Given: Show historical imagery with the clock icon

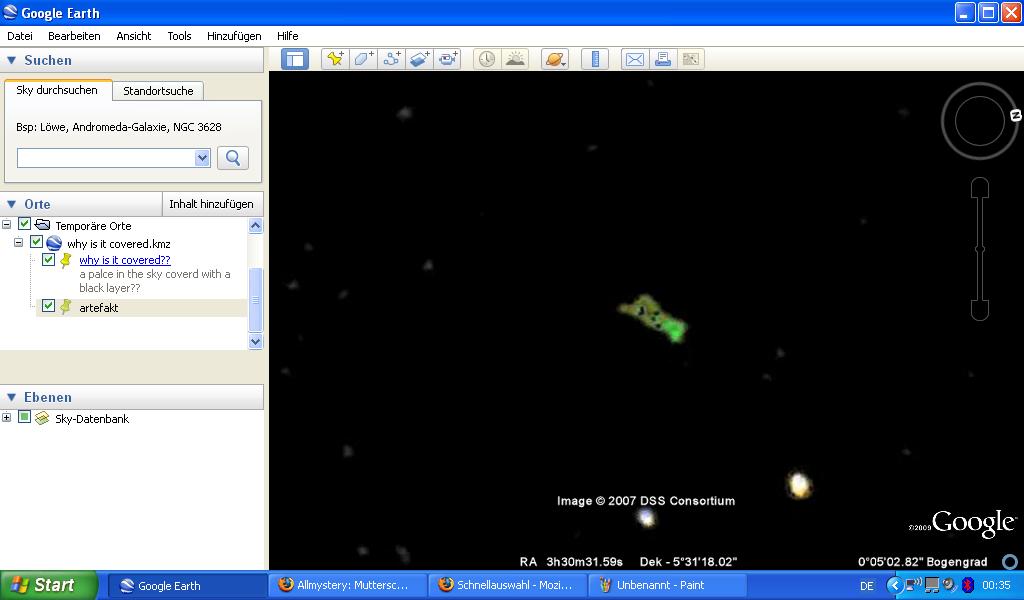Looking at the screenshot, I should click(487, 59).
